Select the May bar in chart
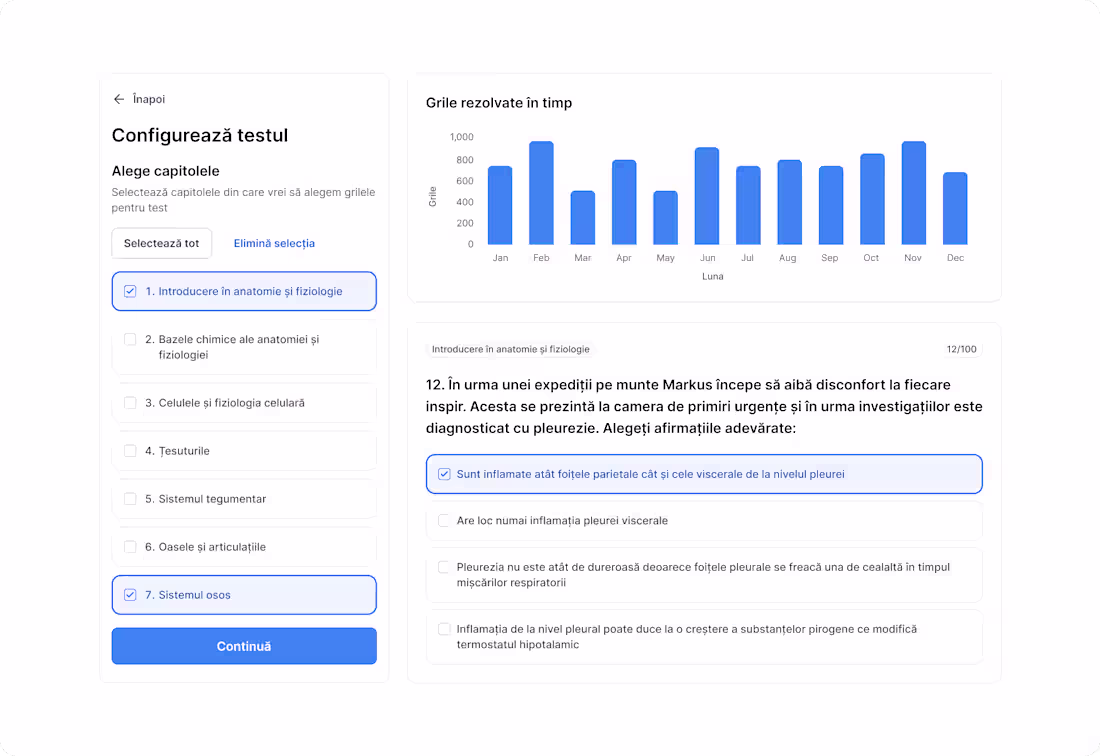Viewport: 1100px width, 756px height. tap(665, 218)
